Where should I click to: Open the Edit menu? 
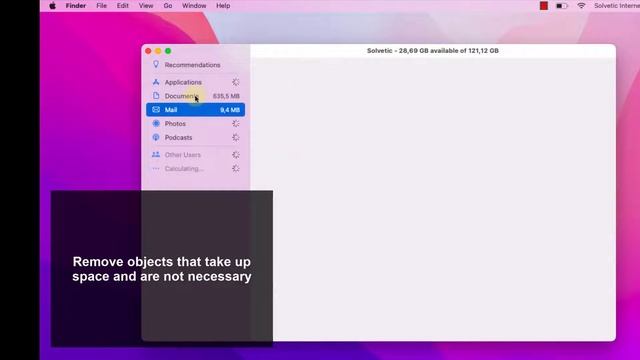[x=122, y=6]
